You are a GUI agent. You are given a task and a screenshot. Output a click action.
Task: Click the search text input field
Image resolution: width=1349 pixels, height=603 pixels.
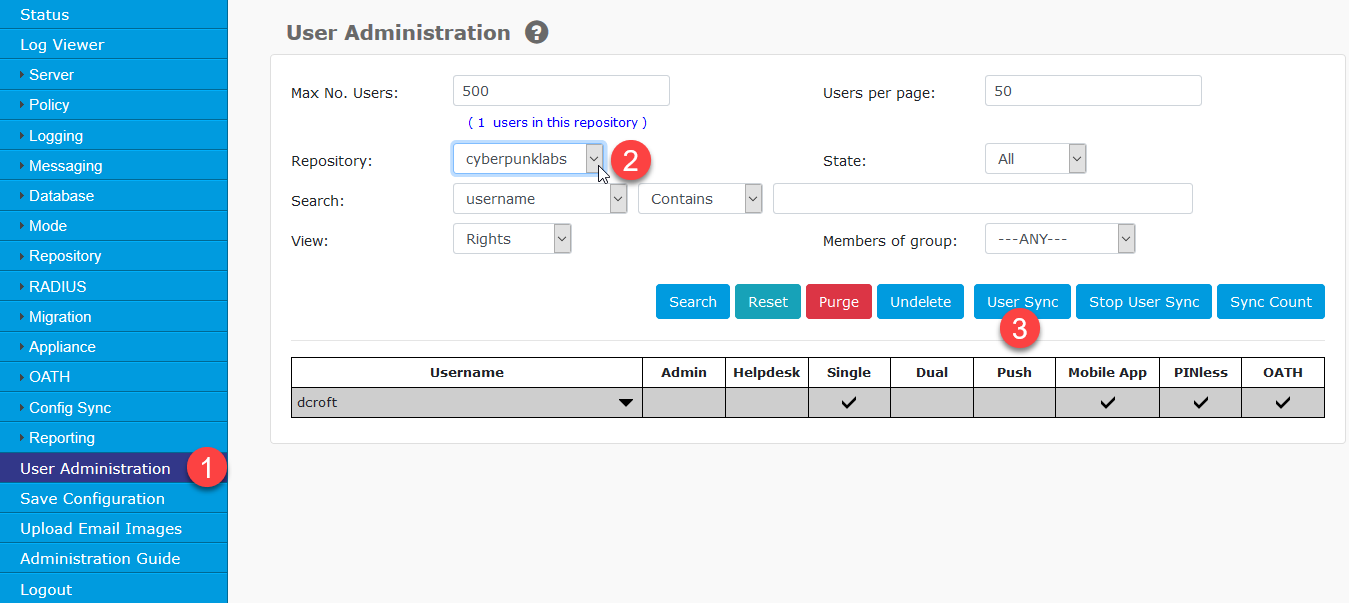pyautogui.click(x=982, y=199)
